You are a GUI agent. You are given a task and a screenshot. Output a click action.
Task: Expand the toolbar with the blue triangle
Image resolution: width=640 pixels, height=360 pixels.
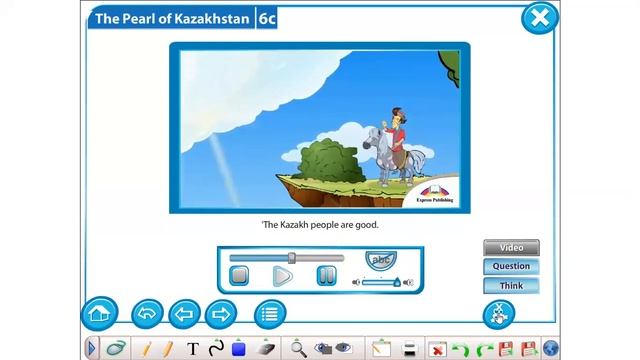coord(91,349)
